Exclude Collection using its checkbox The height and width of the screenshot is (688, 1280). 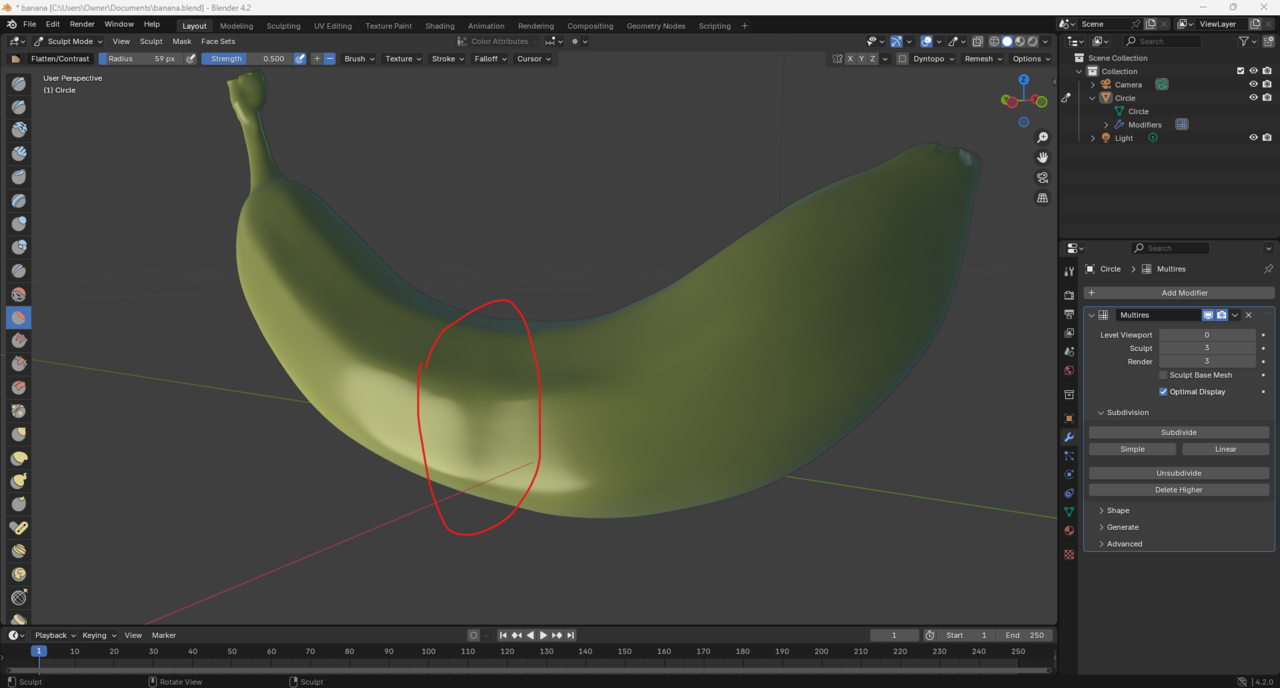(1241, 71)
